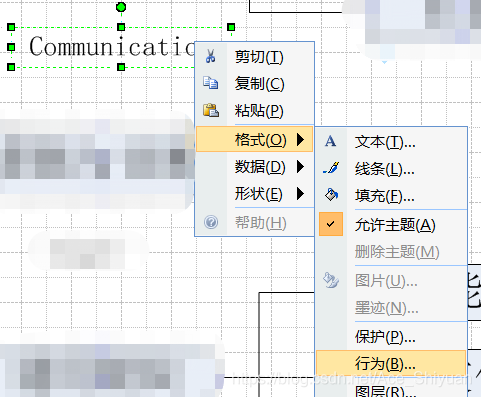481x397 pixels.
Task: Open 填充(F)... format dialog
Action: pyautogui.click(x=391, y=196)
